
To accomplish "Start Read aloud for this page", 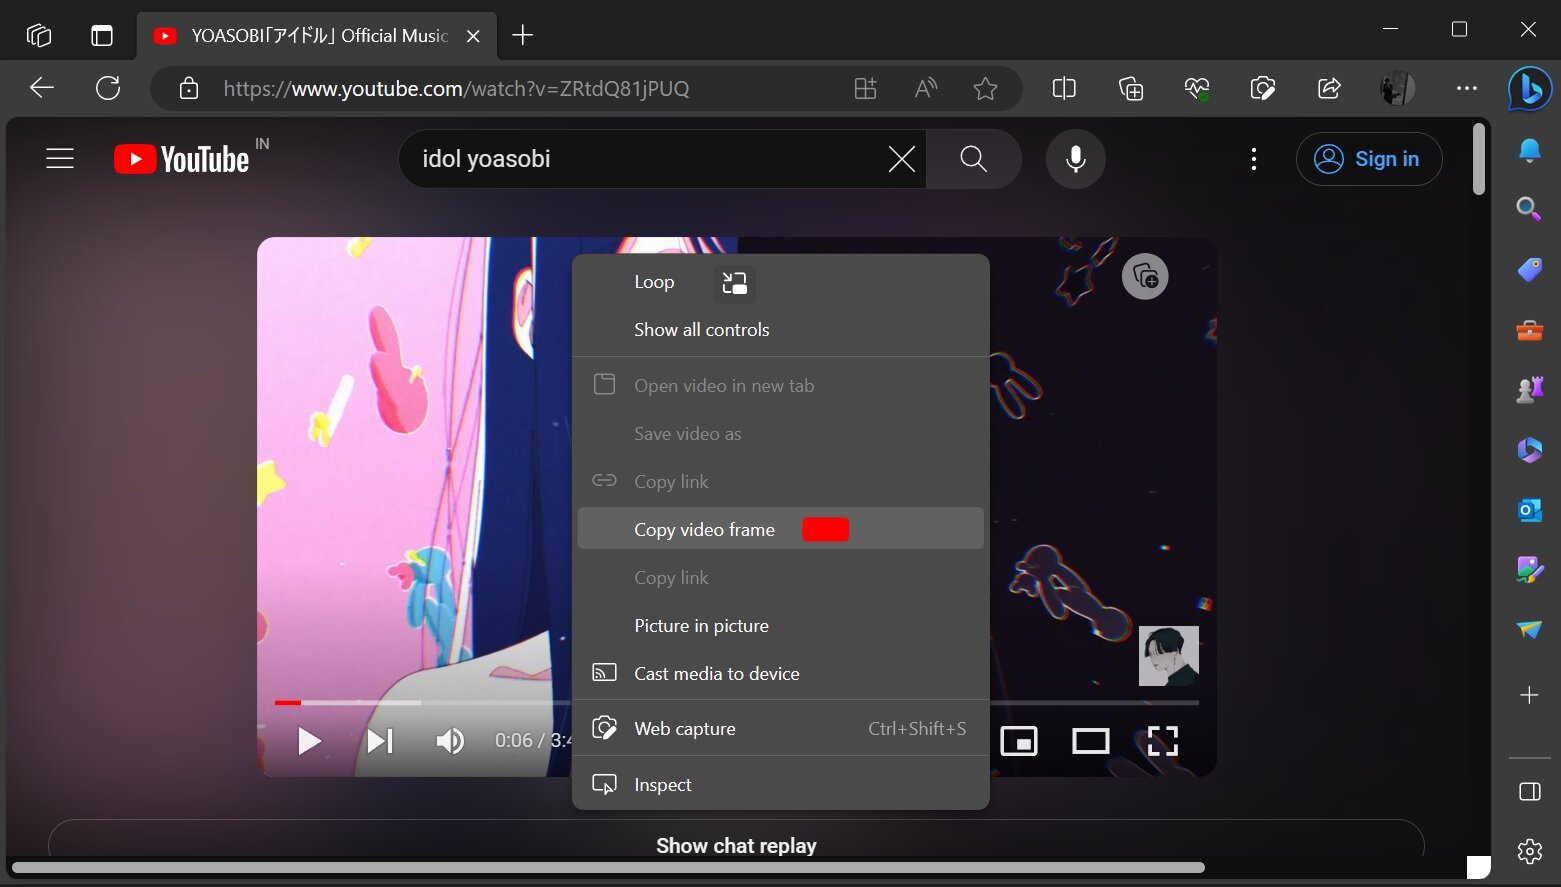I will [926, 88].
